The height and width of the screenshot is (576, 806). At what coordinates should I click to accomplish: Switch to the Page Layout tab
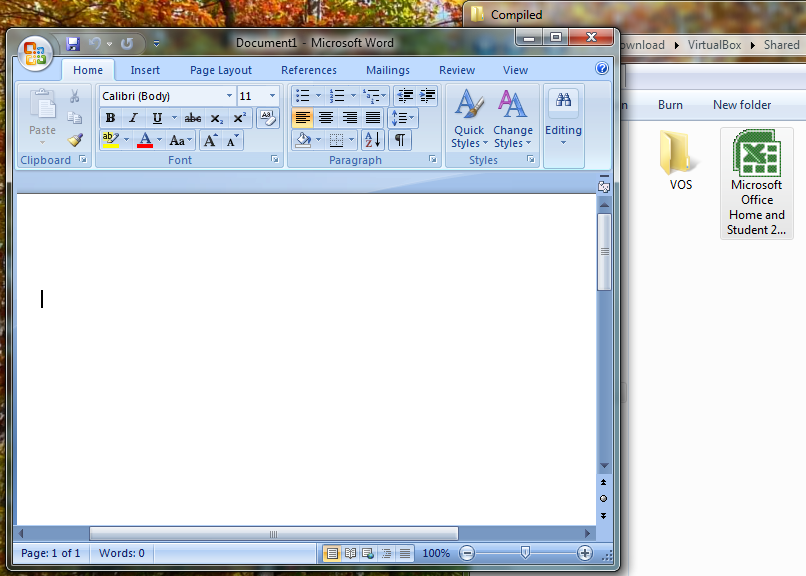[221, 70]
